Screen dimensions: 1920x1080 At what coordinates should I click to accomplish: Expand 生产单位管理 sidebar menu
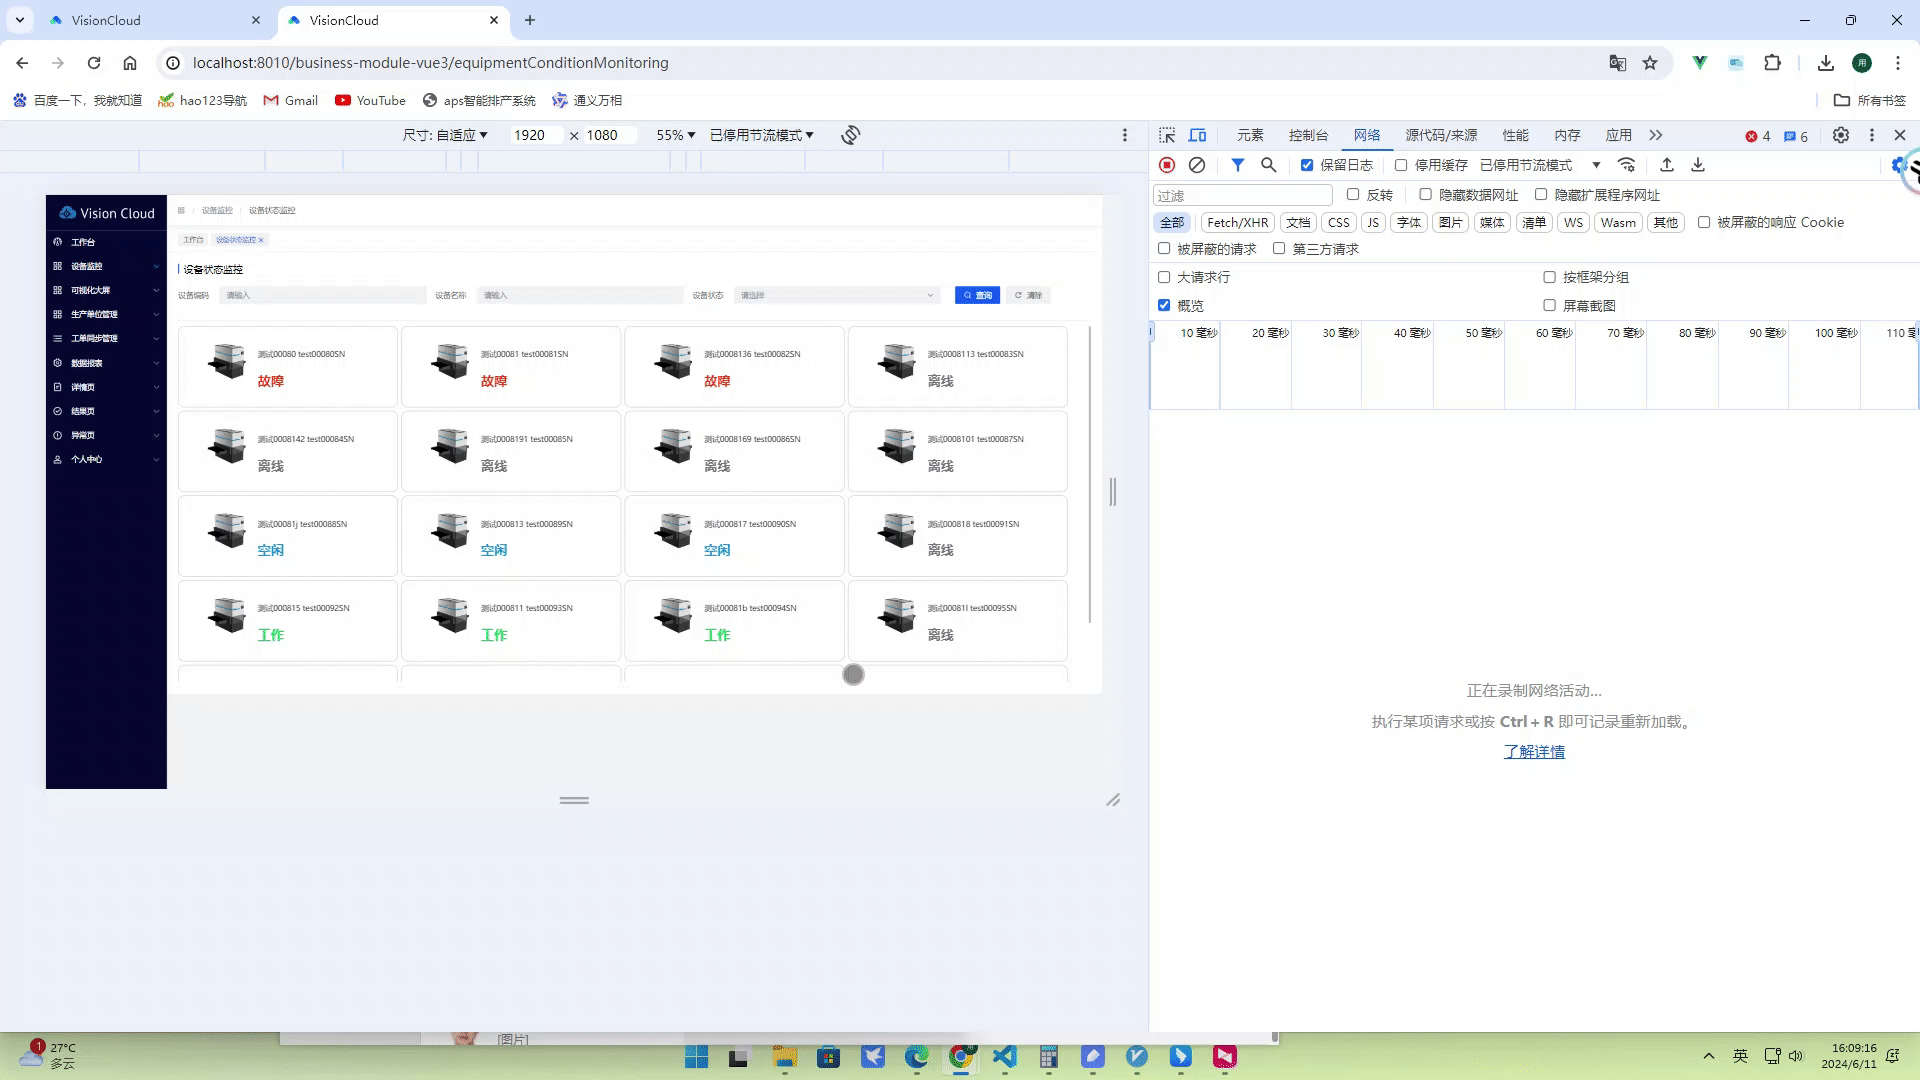coord(106,314)
